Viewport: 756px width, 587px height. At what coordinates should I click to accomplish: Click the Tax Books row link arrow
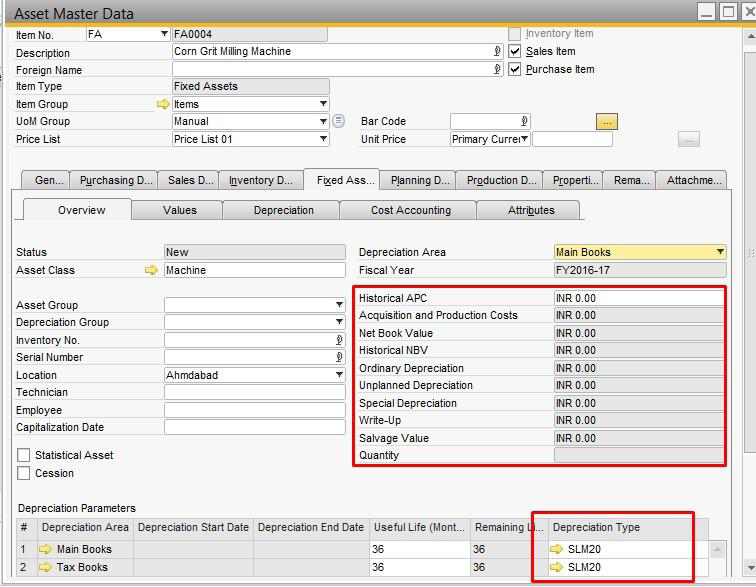tap(46, 567)
